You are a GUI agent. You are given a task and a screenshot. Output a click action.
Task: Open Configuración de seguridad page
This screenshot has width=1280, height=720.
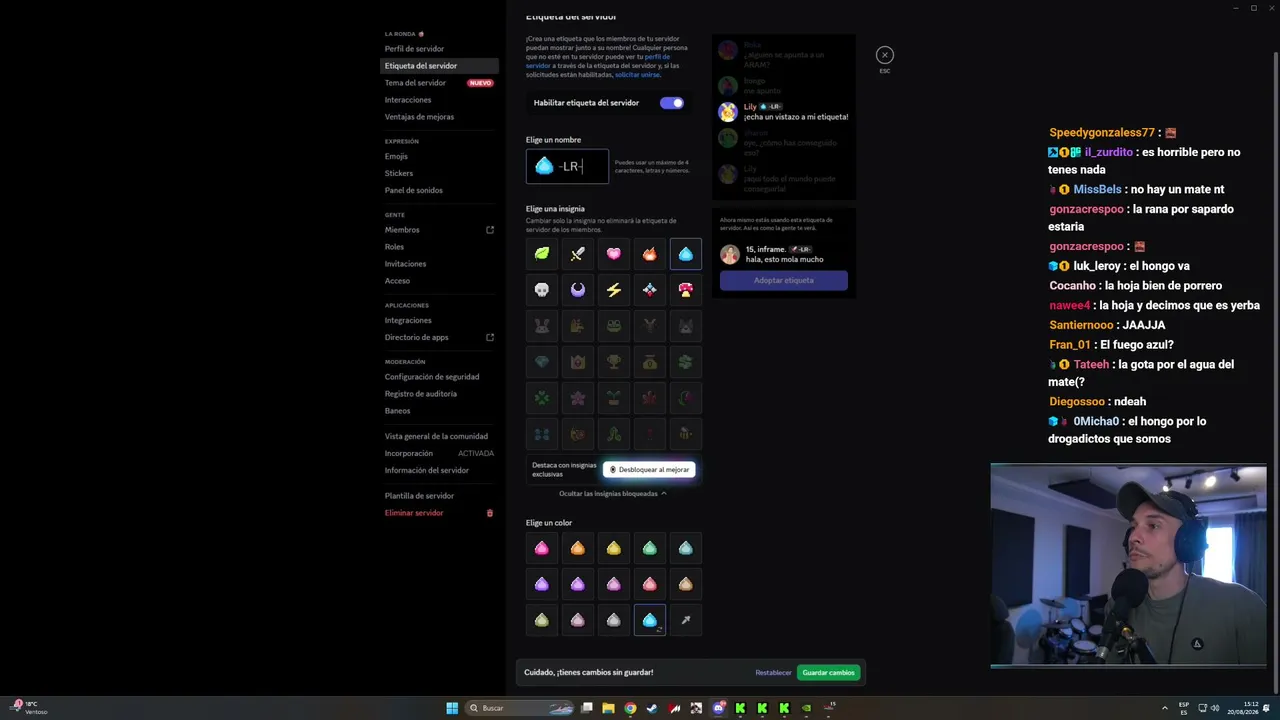440,377
